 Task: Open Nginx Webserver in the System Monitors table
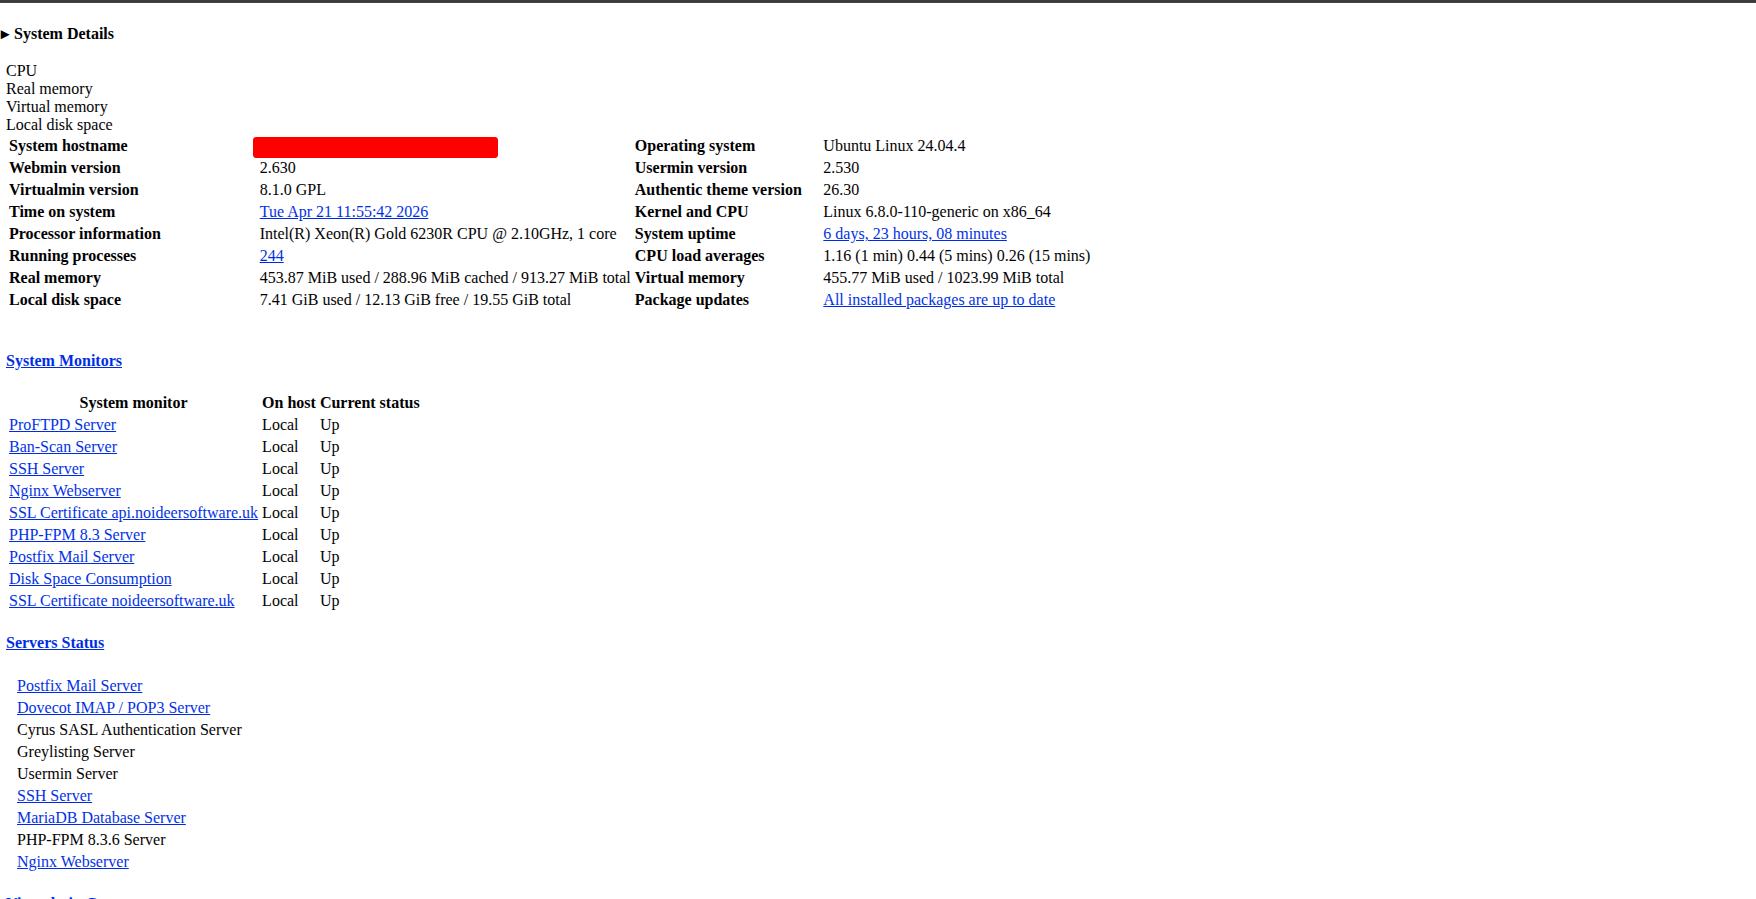(x=65, y=491)
